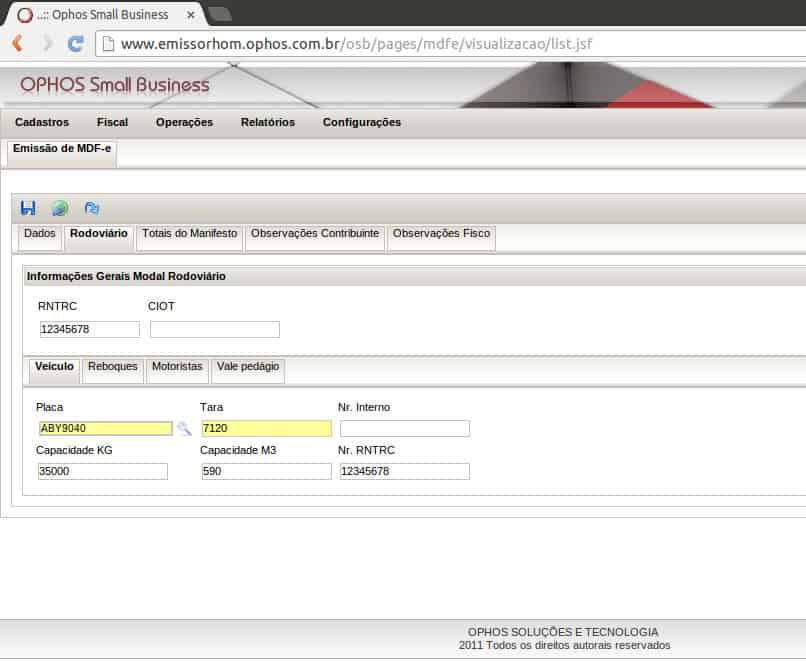Click the Placa field with ABY9040
806x661 pixels.
pyautogui.click(x=105, y=428)
